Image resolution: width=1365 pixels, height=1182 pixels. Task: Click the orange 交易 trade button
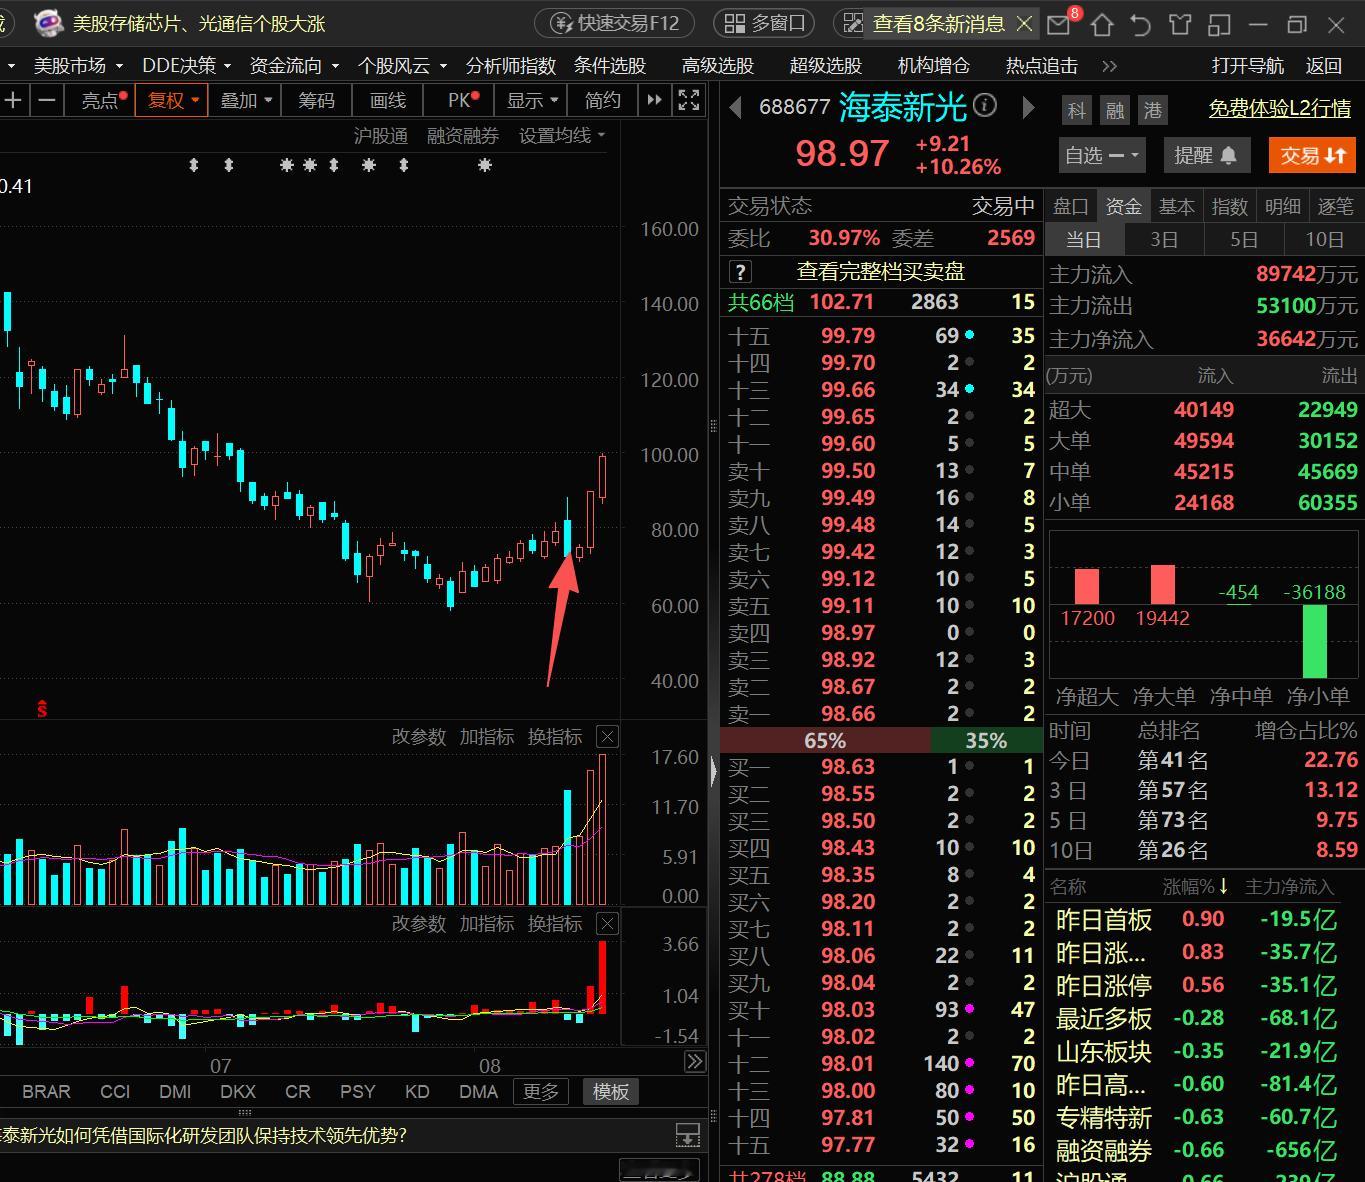1313,155
